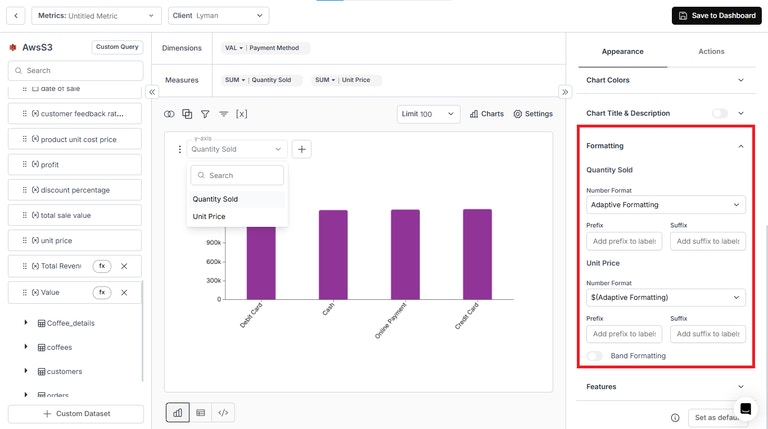Click drag handle of profit field

(24, 165)
